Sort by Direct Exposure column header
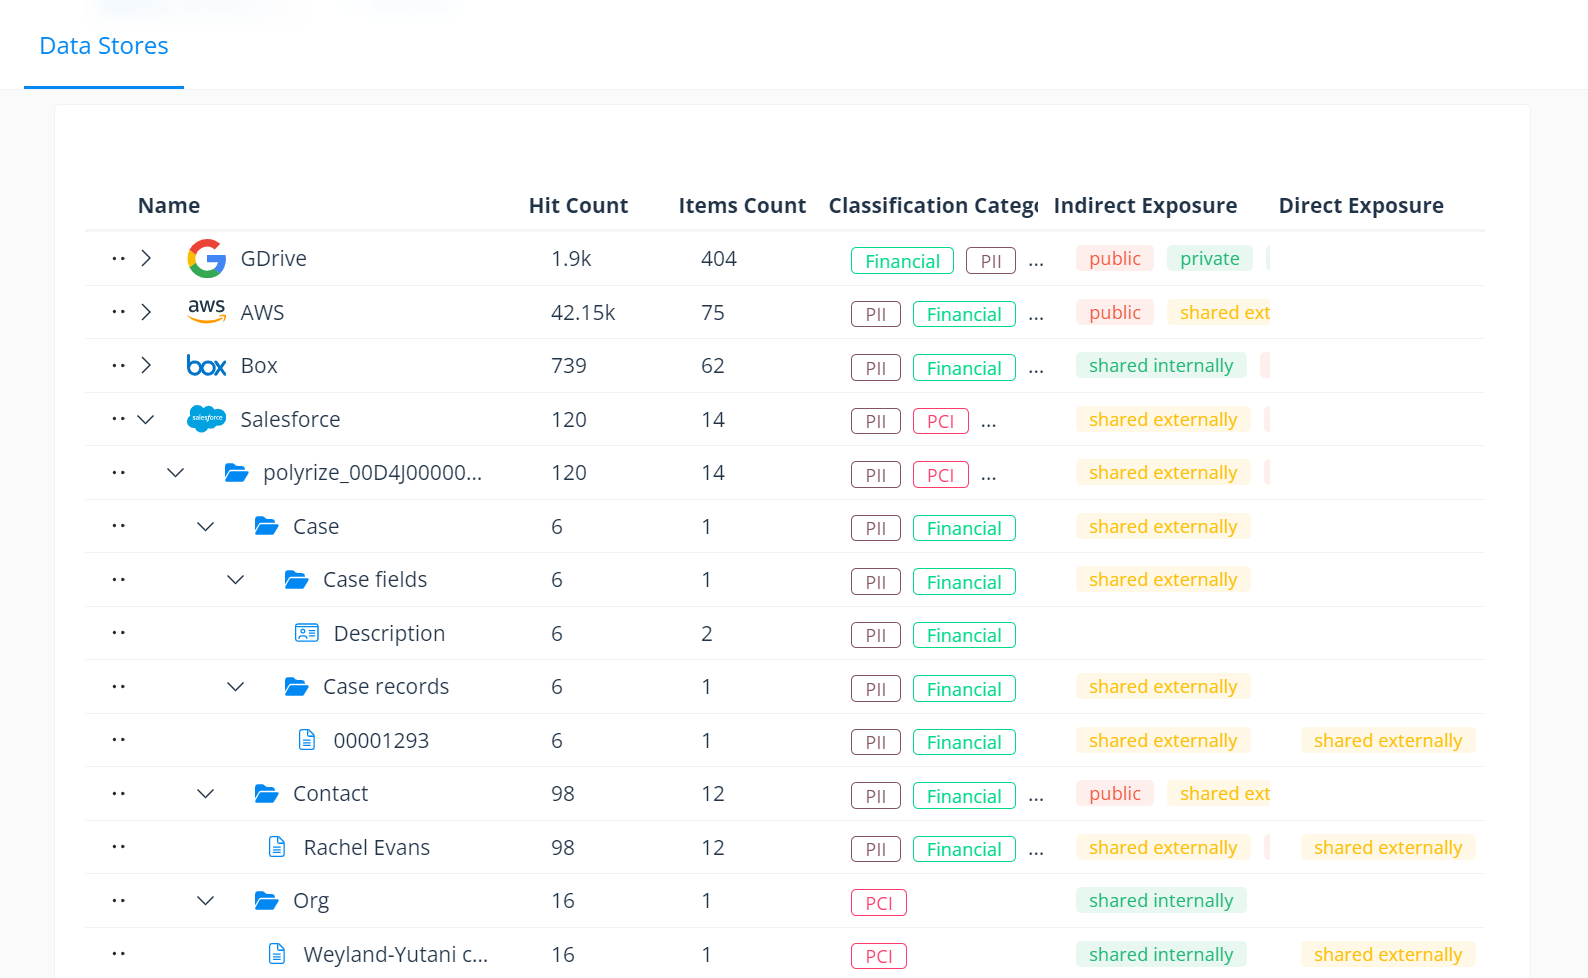The height and width of the screenshot is (978, 1588). coord(1361,206)
